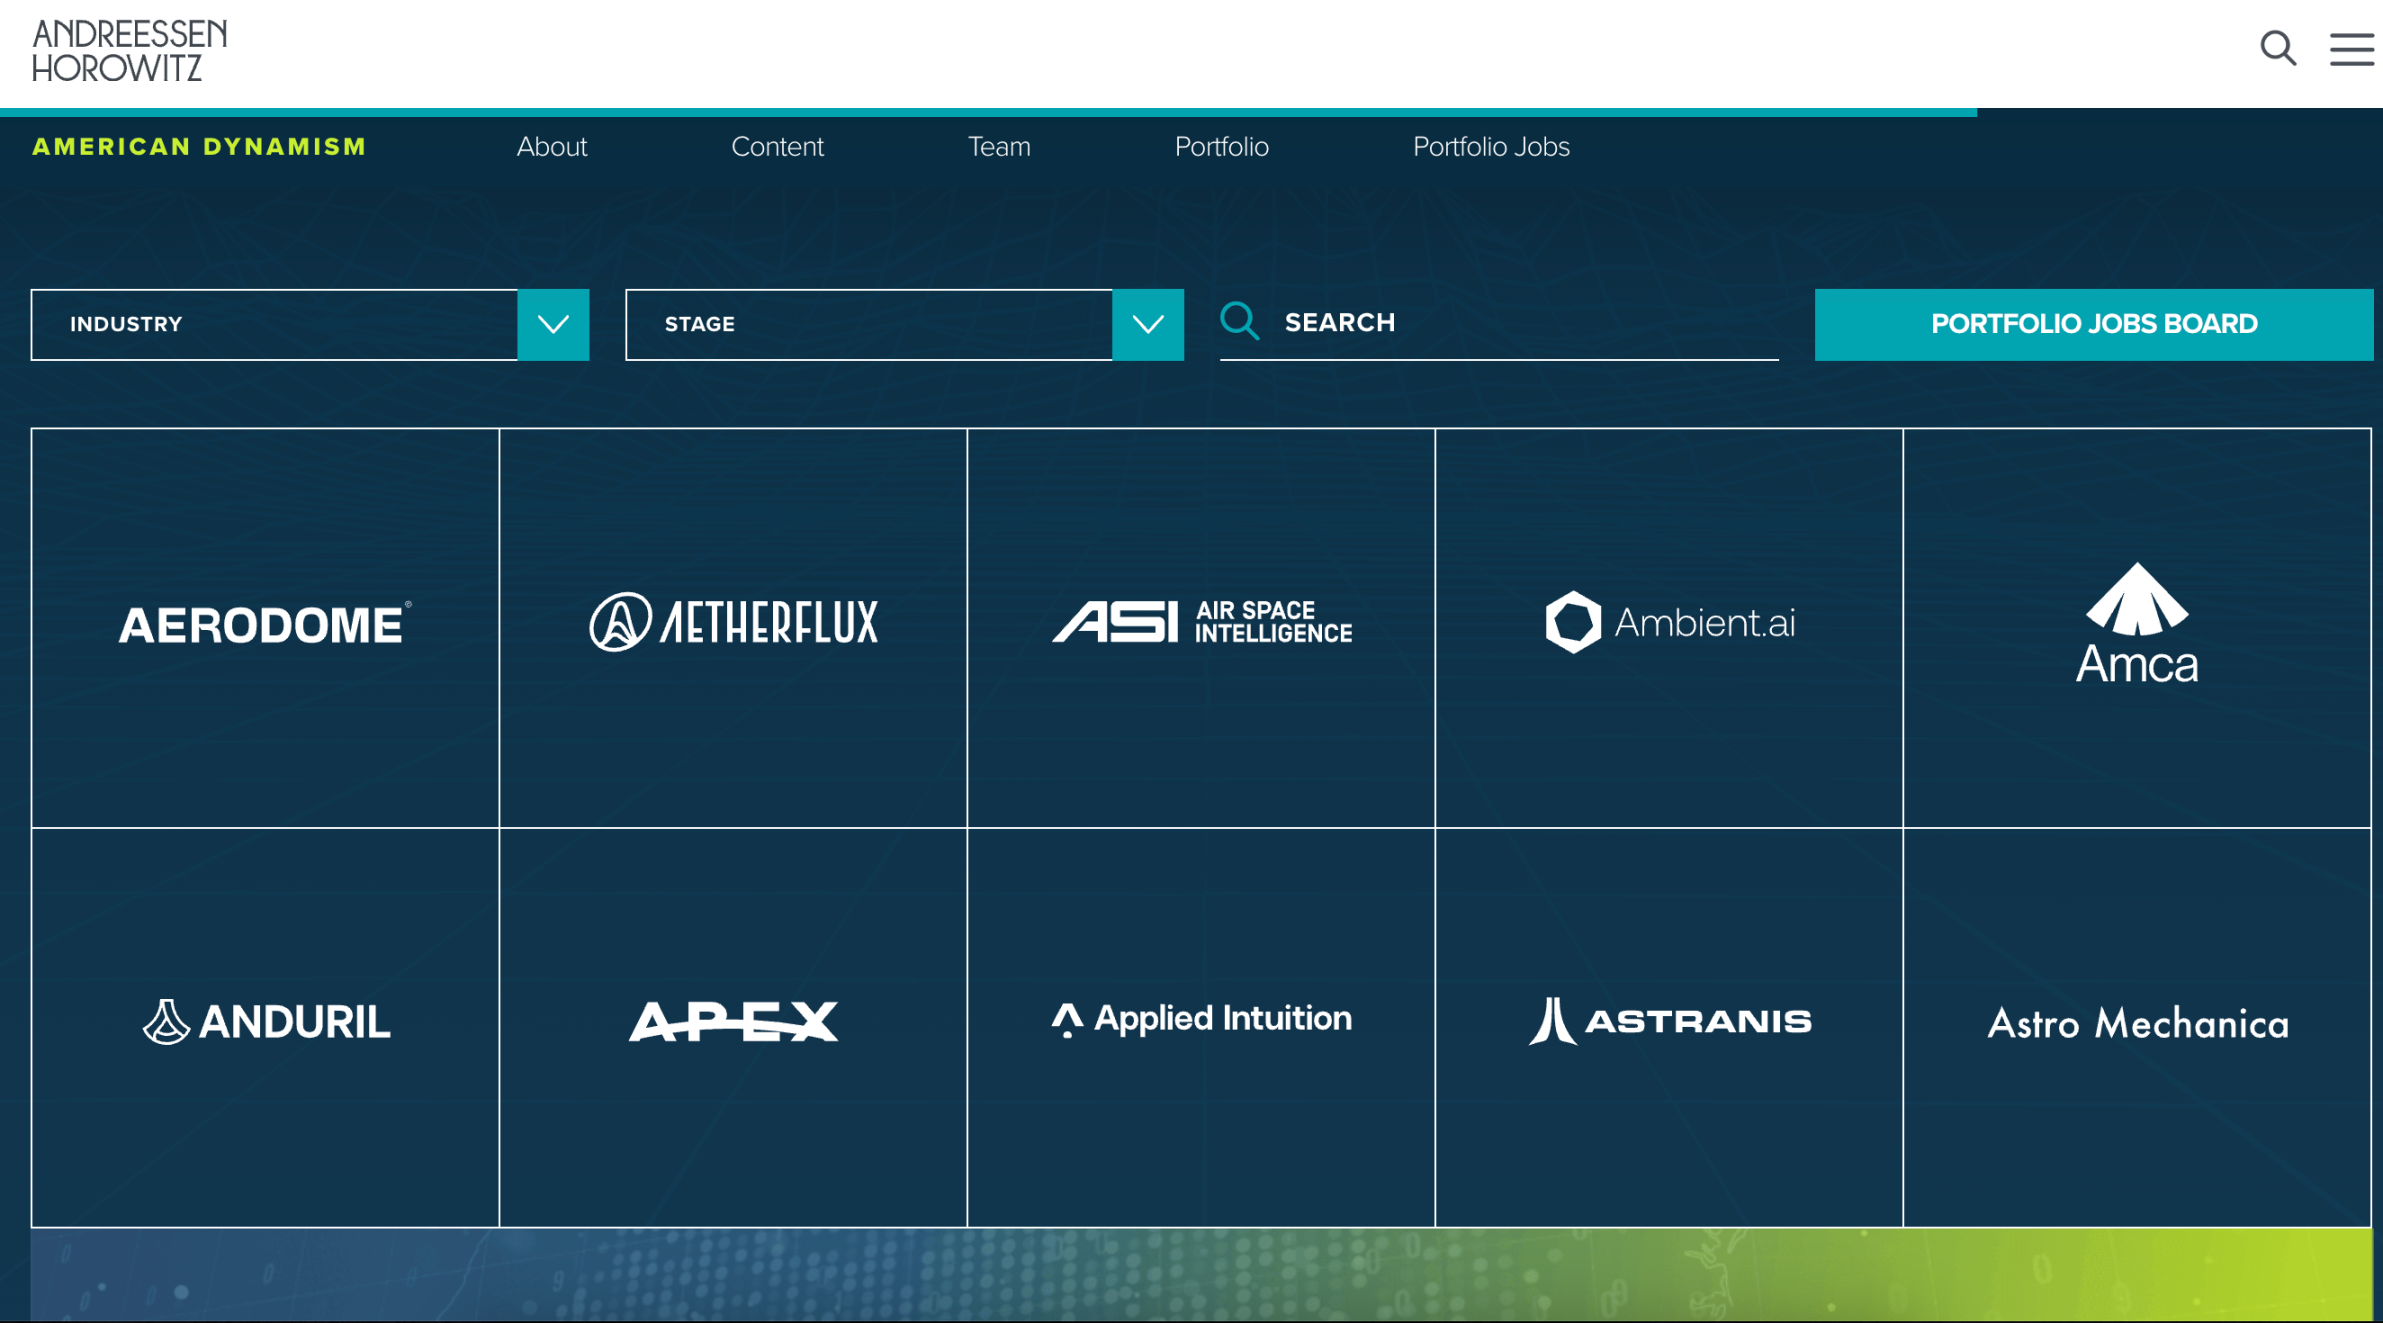Viewport: 2383px width, 1323px height.
Task: Expand the Industry dropdown arrow
Action: [553, 324]
